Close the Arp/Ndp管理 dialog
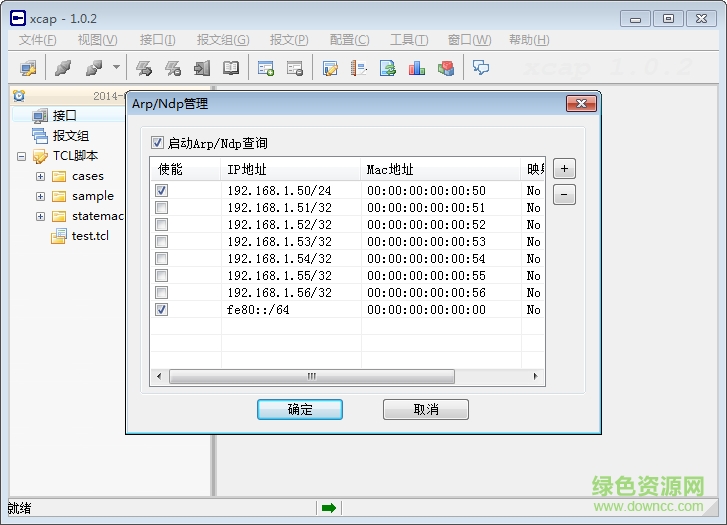The image size is (727, 525). (581, 103)
